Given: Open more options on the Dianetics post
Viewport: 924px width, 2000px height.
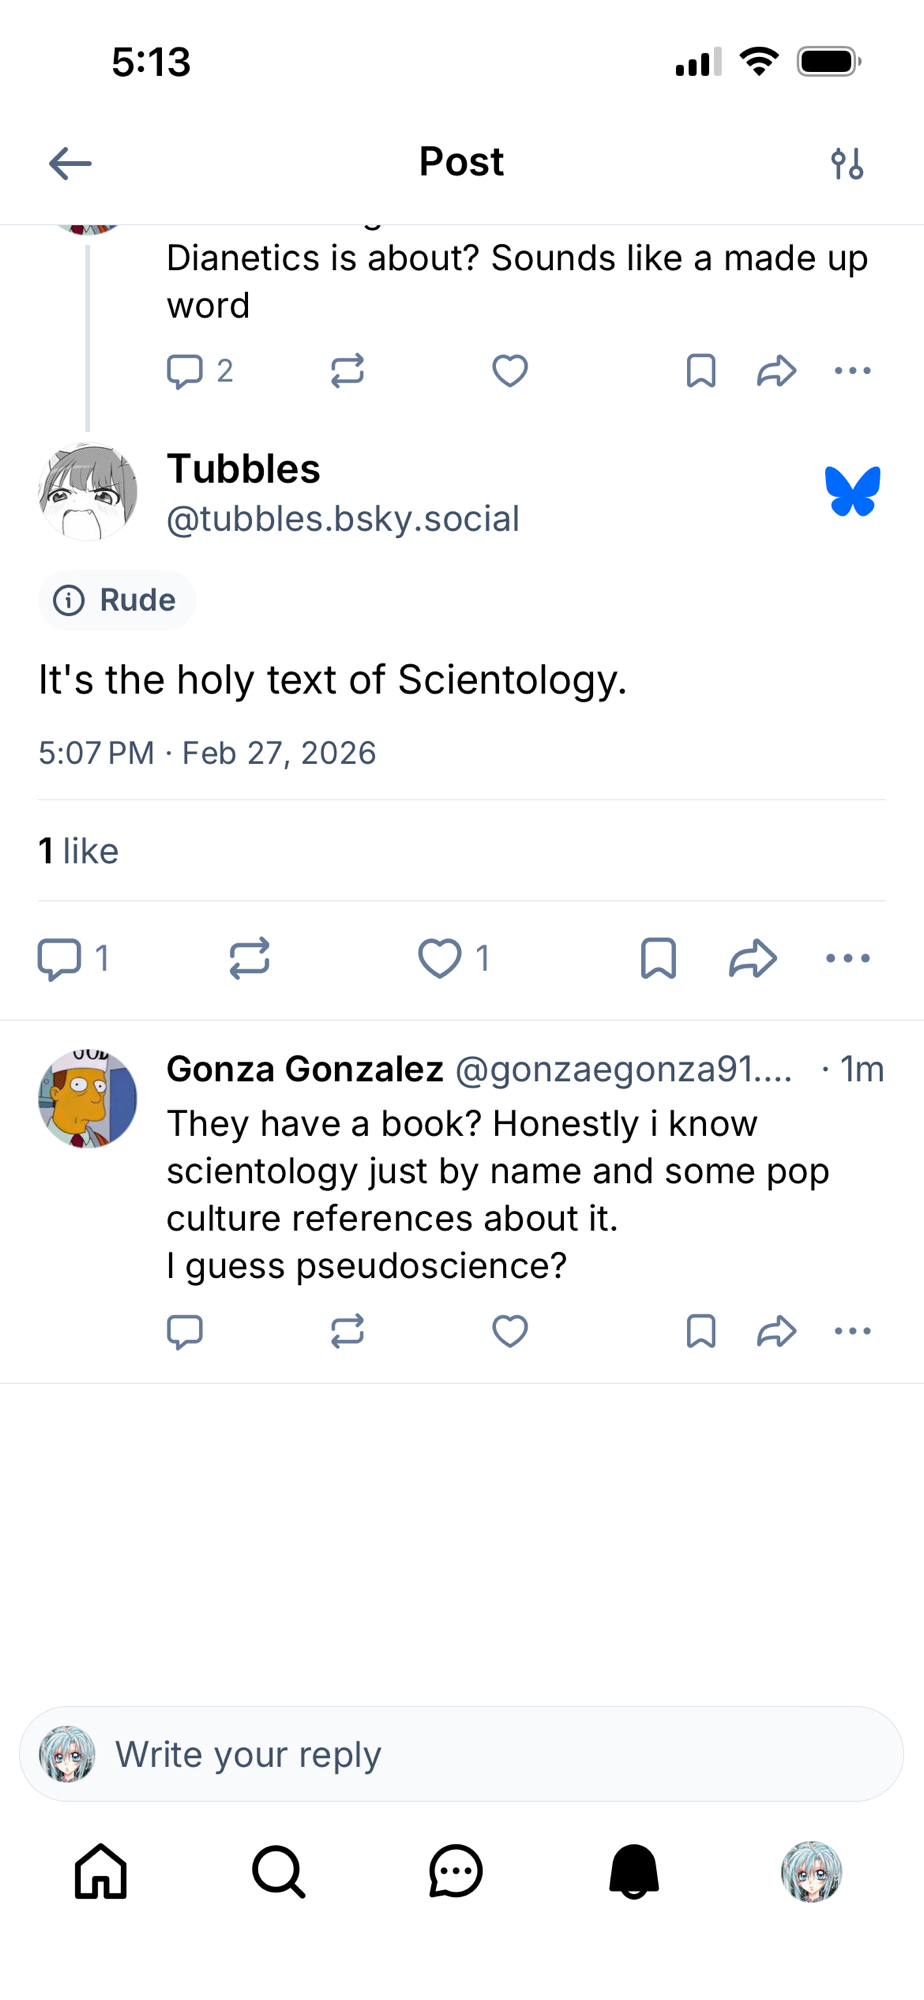Looking at the screenshot, I should (852, 371).
